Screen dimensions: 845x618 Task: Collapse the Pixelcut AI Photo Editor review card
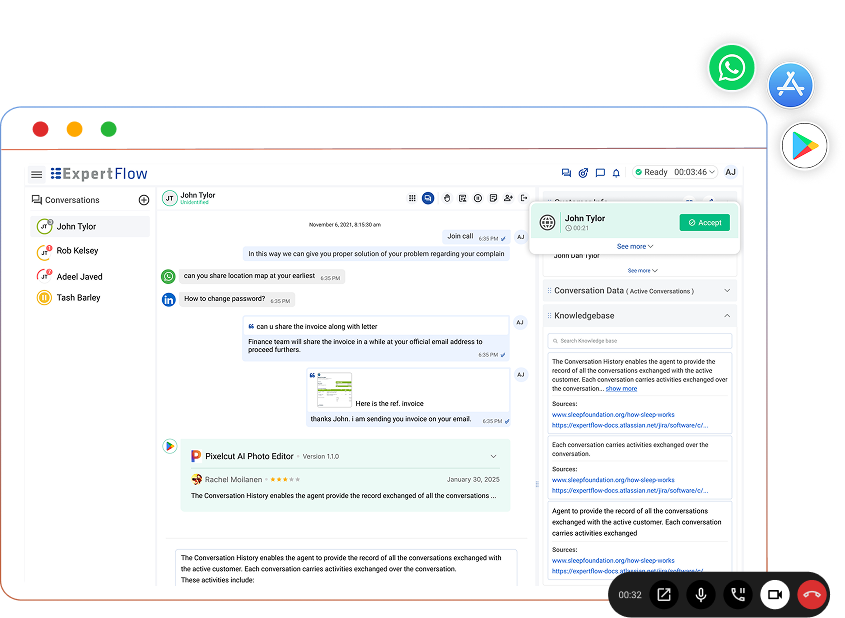[x=493, y=456]
